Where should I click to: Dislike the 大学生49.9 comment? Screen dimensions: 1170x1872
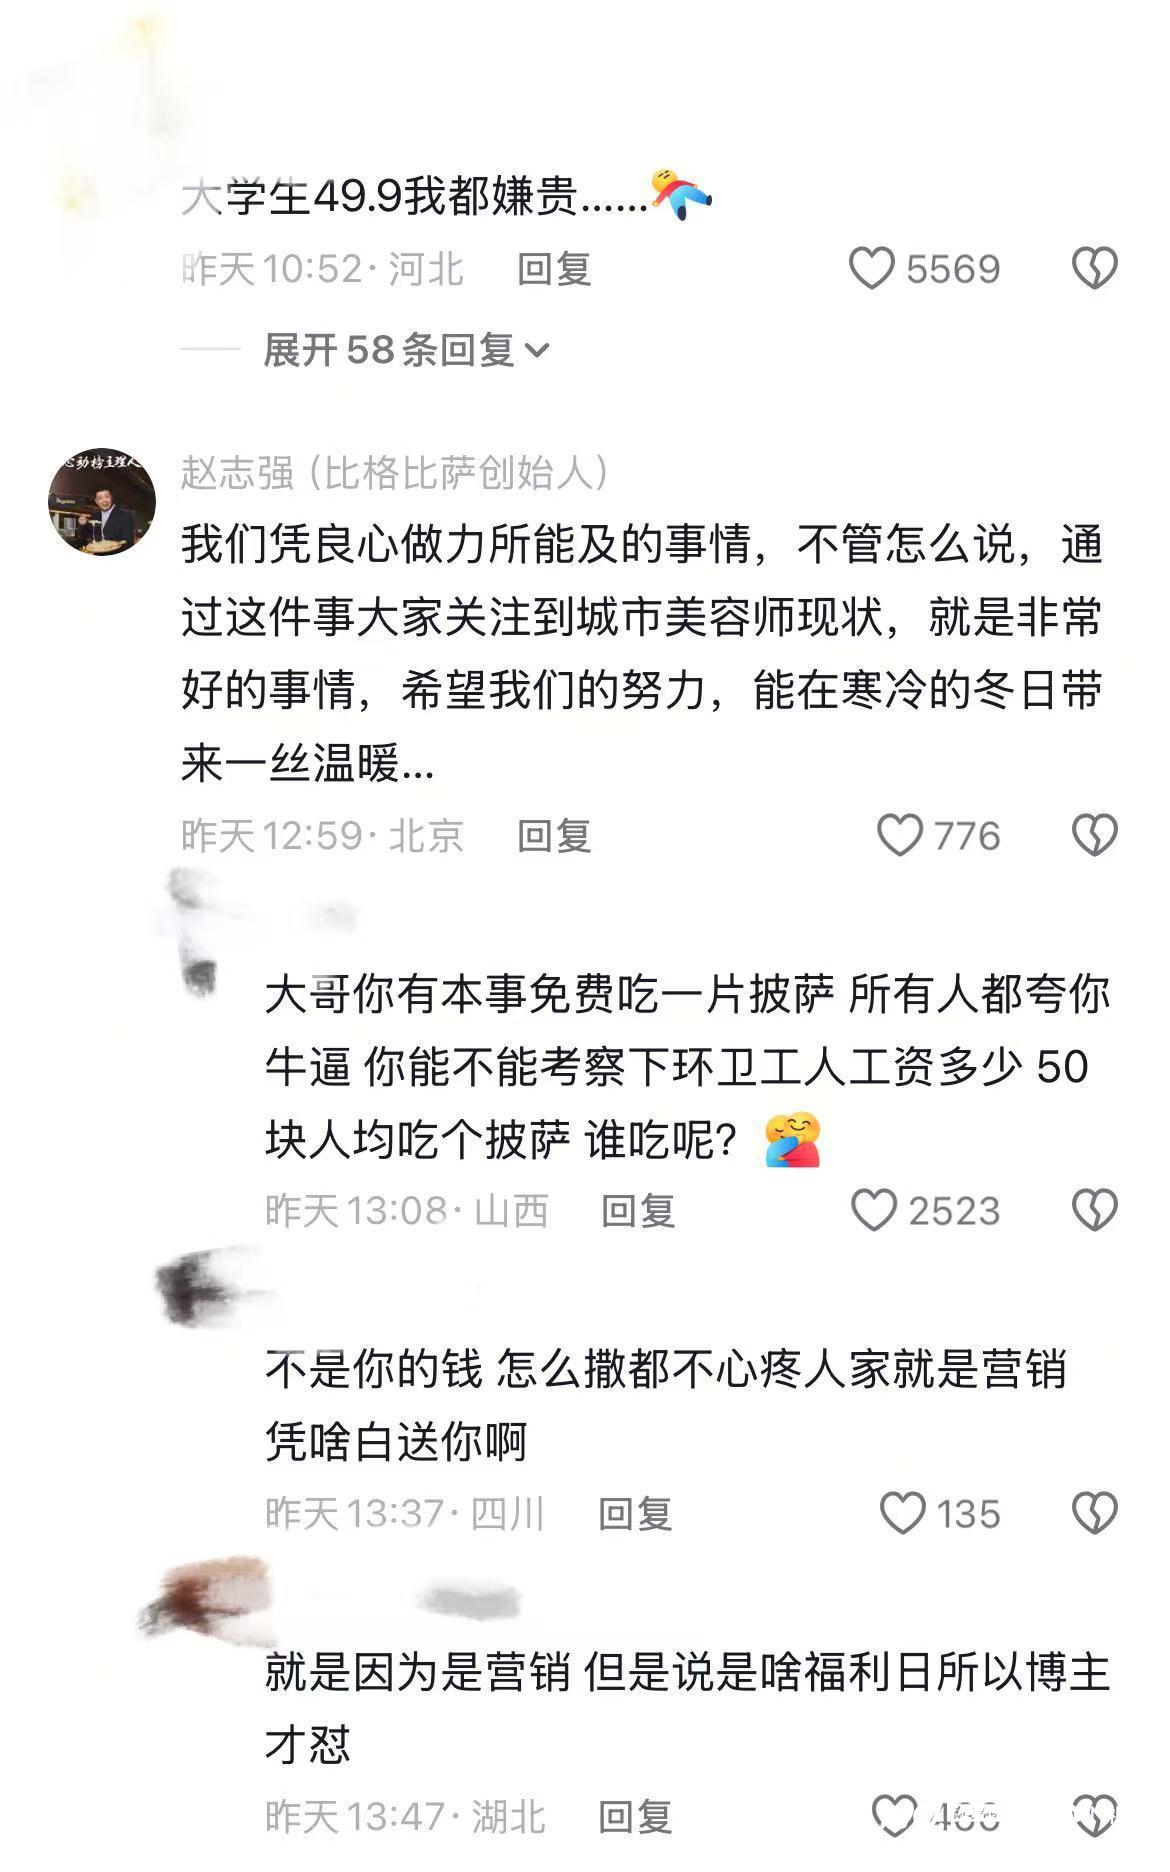(1094, 269)
